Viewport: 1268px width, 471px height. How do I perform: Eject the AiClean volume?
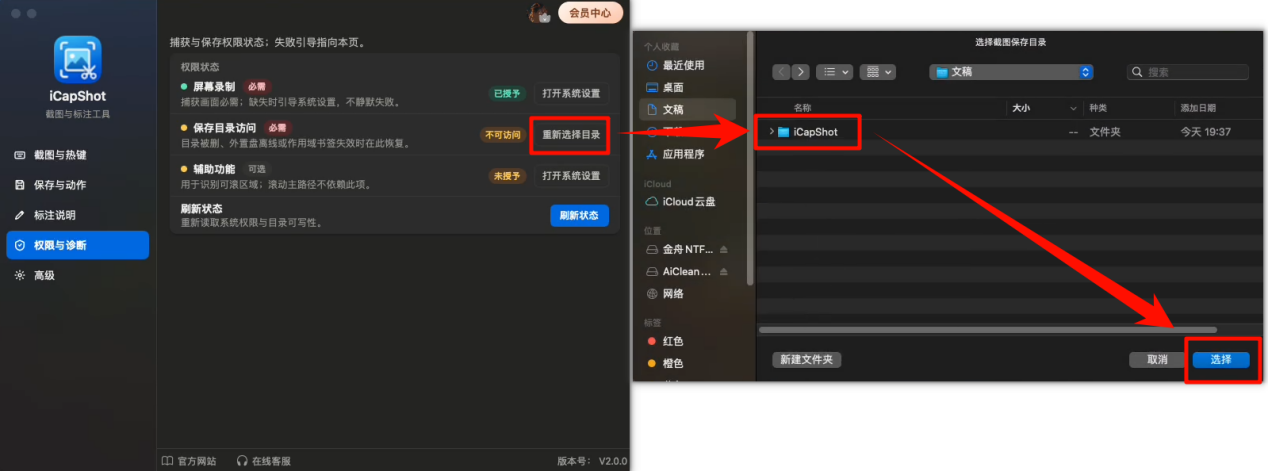point(724,271)
